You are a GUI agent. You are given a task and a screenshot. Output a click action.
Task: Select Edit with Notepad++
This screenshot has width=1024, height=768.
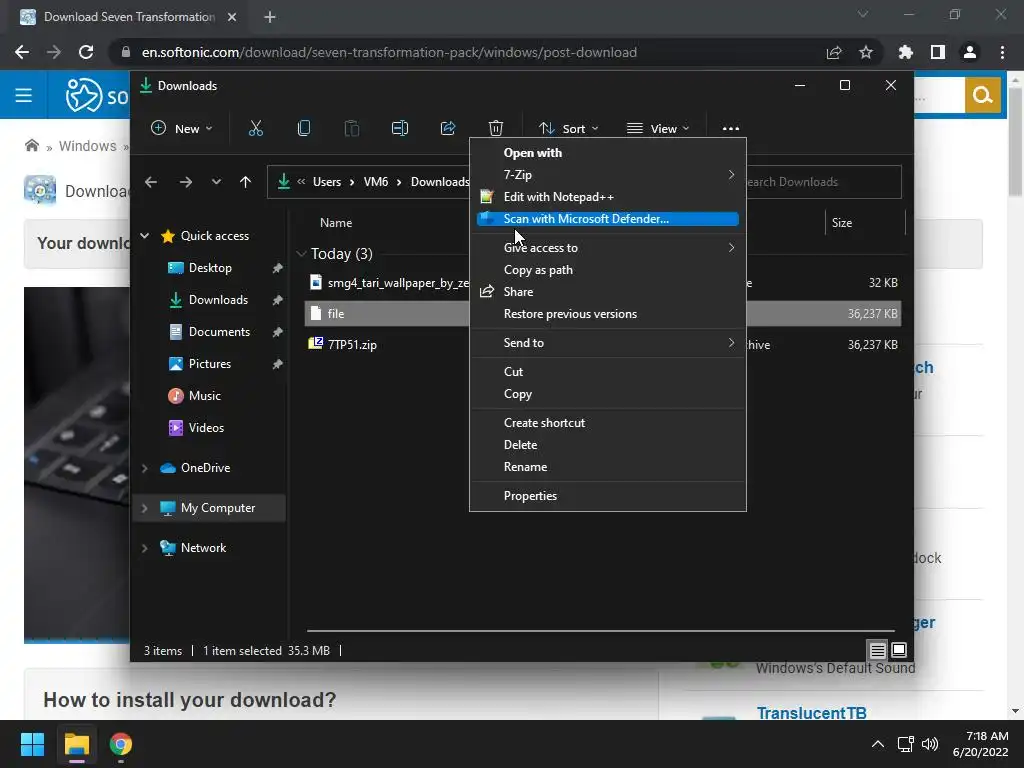[608, 197]
